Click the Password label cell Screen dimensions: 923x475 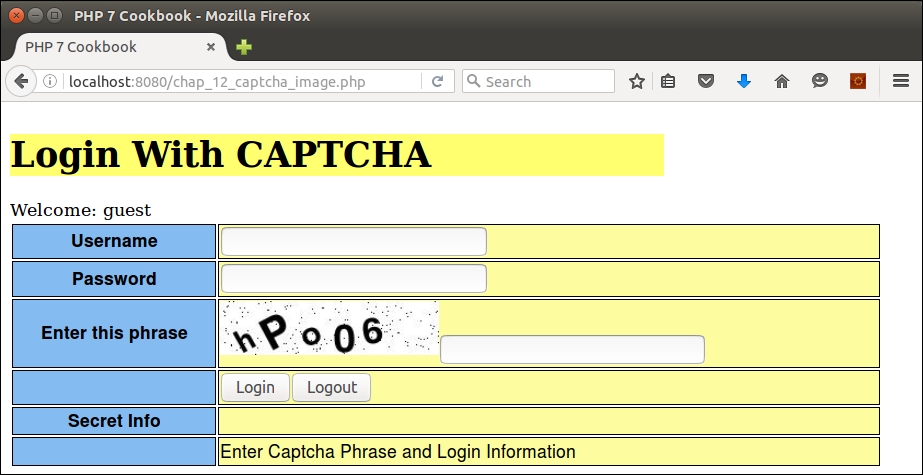point(114,278)
